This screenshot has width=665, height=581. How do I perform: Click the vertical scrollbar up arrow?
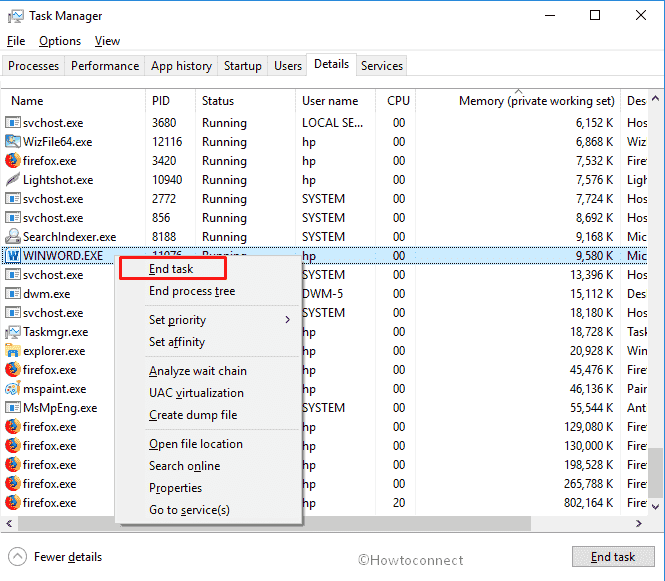point(656,98)
